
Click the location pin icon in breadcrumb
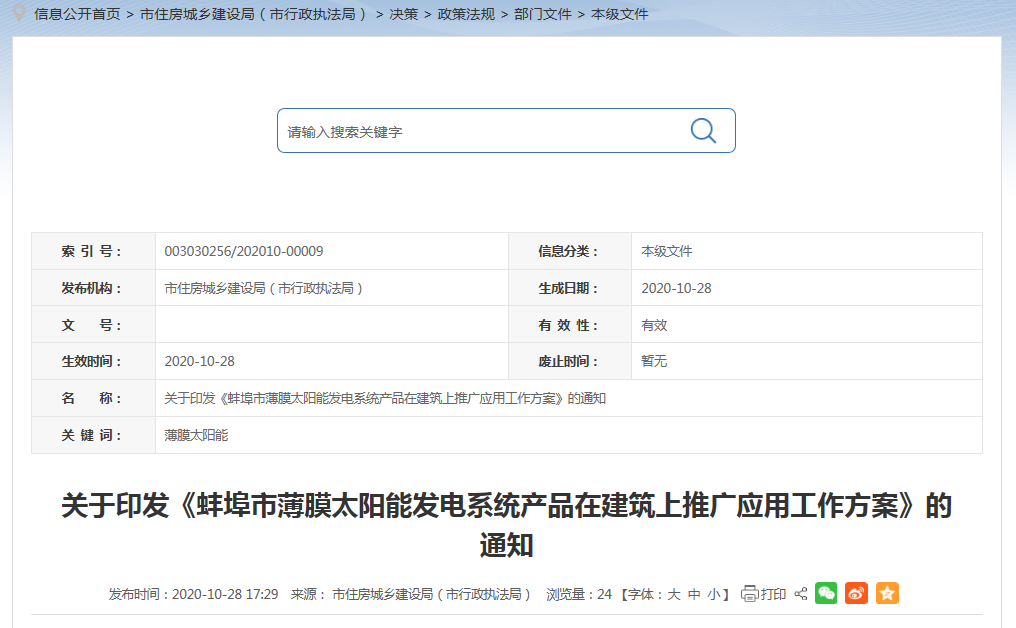pos(19,13)
